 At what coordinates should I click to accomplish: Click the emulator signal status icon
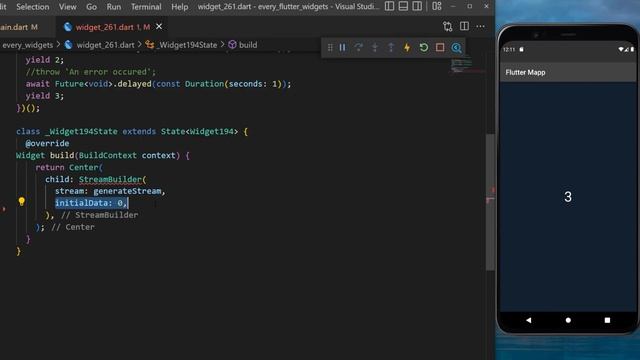click(627, 49)
